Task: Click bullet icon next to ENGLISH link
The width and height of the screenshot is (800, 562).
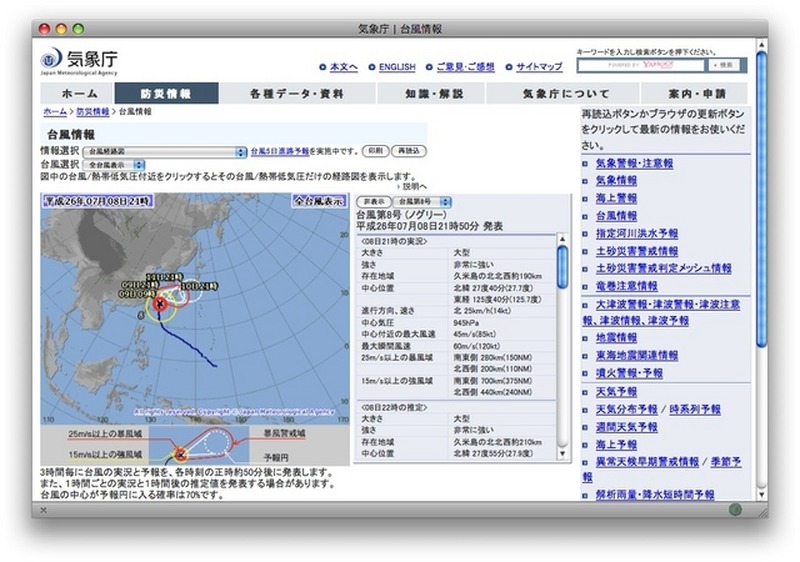Action: [x=372, y=67]
